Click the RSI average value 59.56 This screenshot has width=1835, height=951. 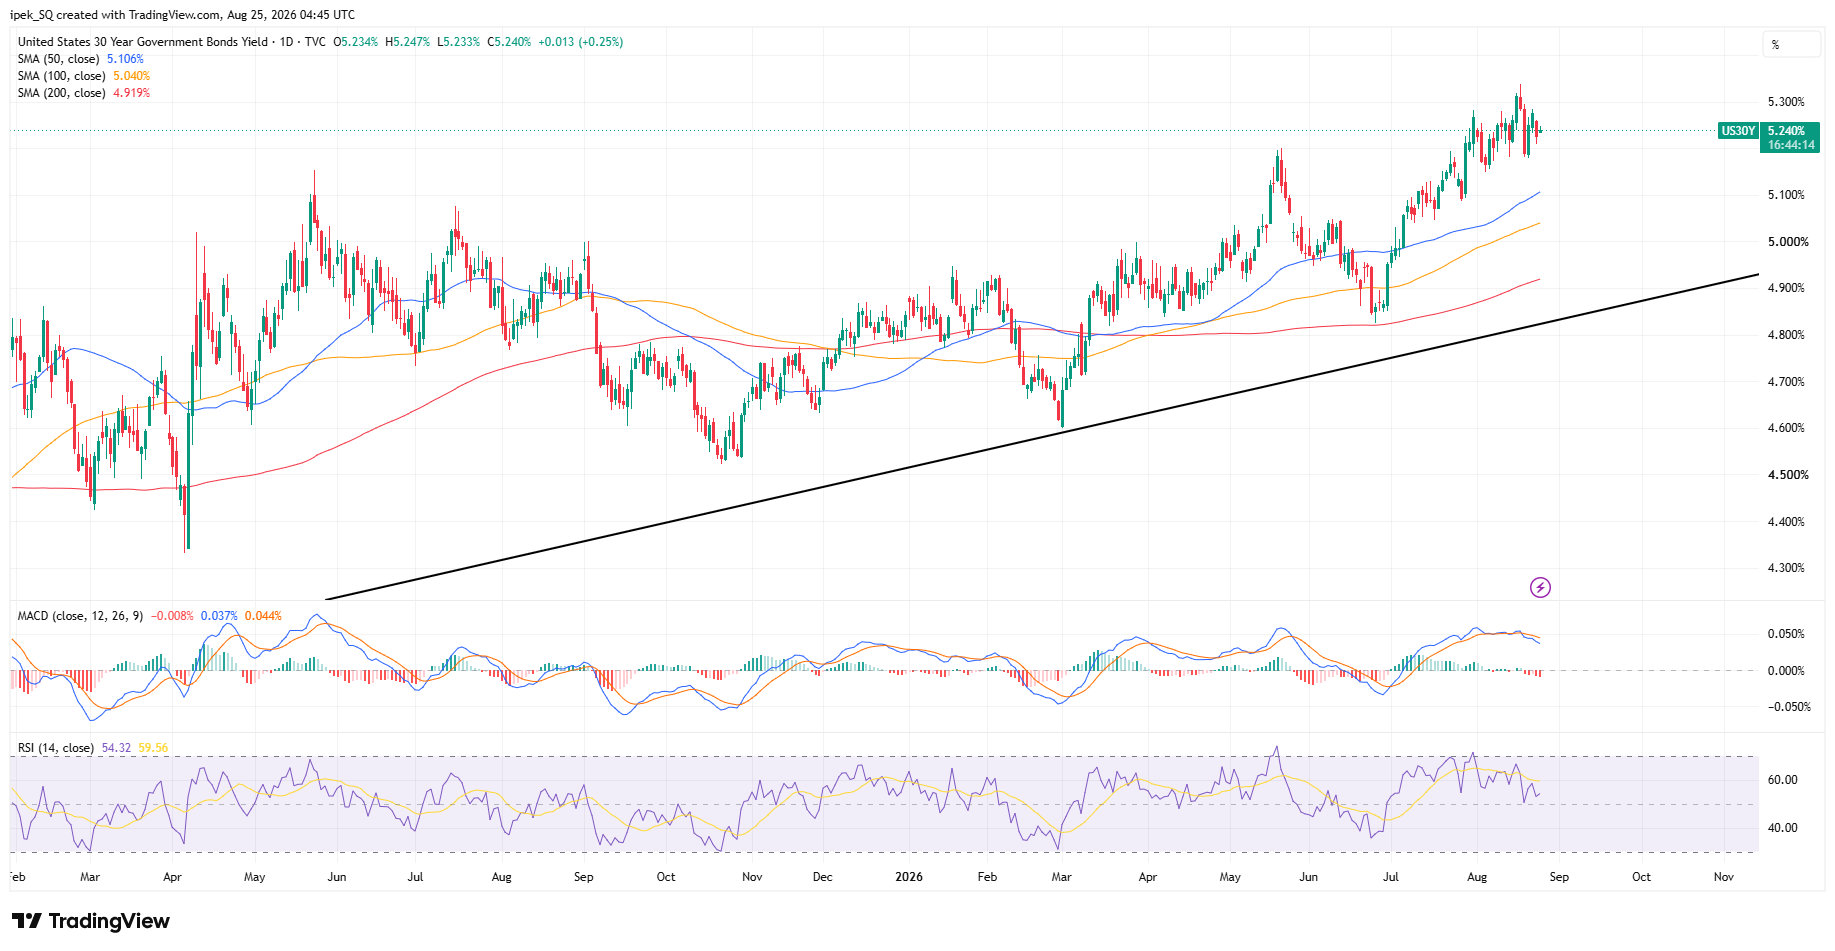pyautogui.click(x=154, y=748)
